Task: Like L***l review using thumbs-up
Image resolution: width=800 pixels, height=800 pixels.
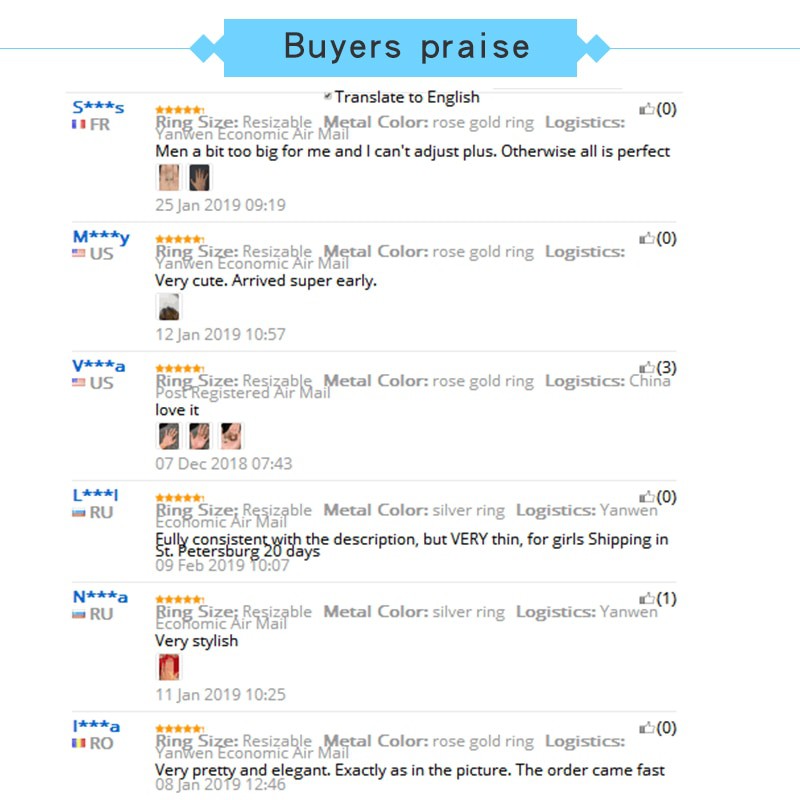Action: click(x=646, y=497)
